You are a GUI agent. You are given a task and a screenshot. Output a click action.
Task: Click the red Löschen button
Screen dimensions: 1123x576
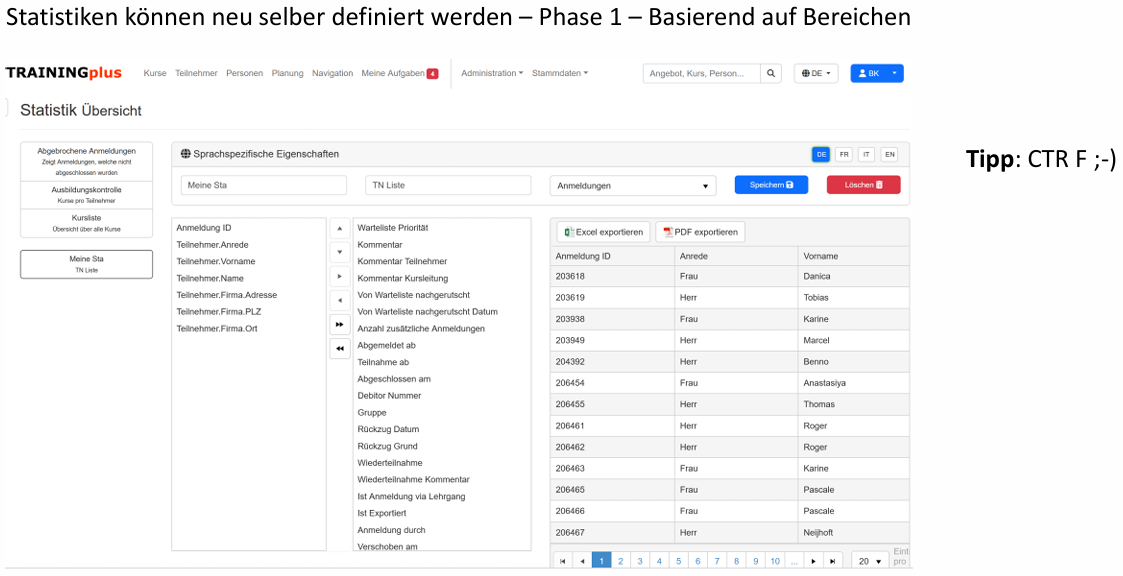[863, 185]
